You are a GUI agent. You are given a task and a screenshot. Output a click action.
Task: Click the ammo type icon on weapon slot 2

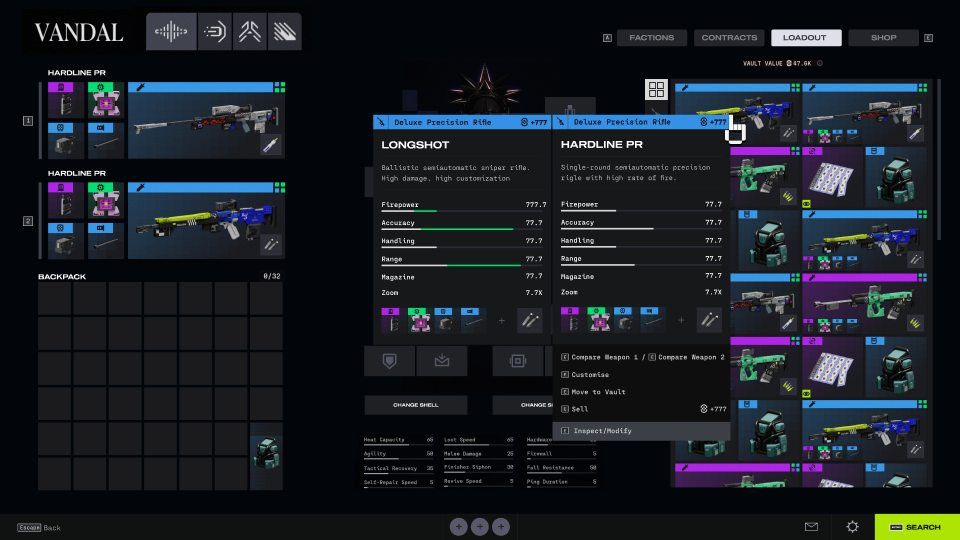tap(271, 245)
